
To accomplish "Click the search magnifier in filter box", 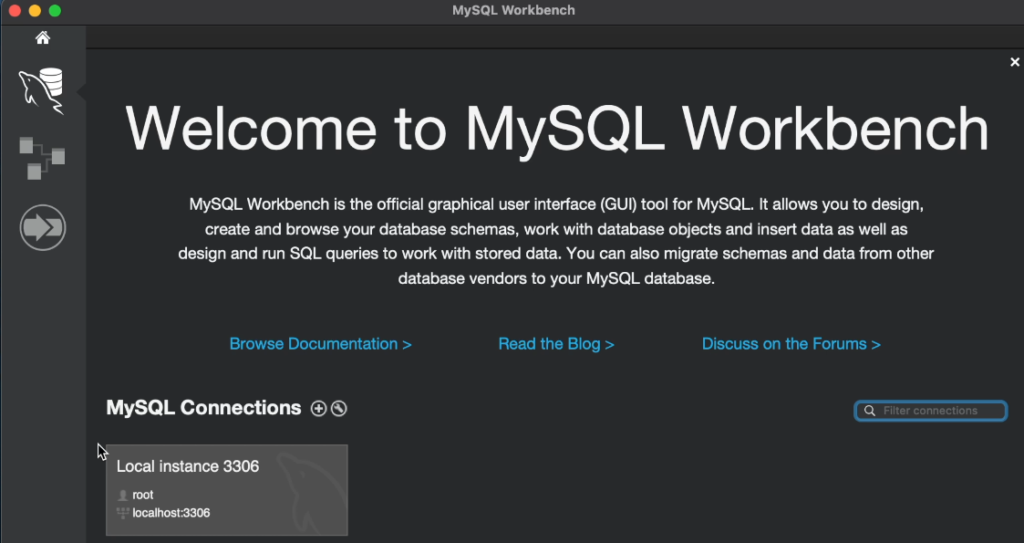I will point(869,411).
